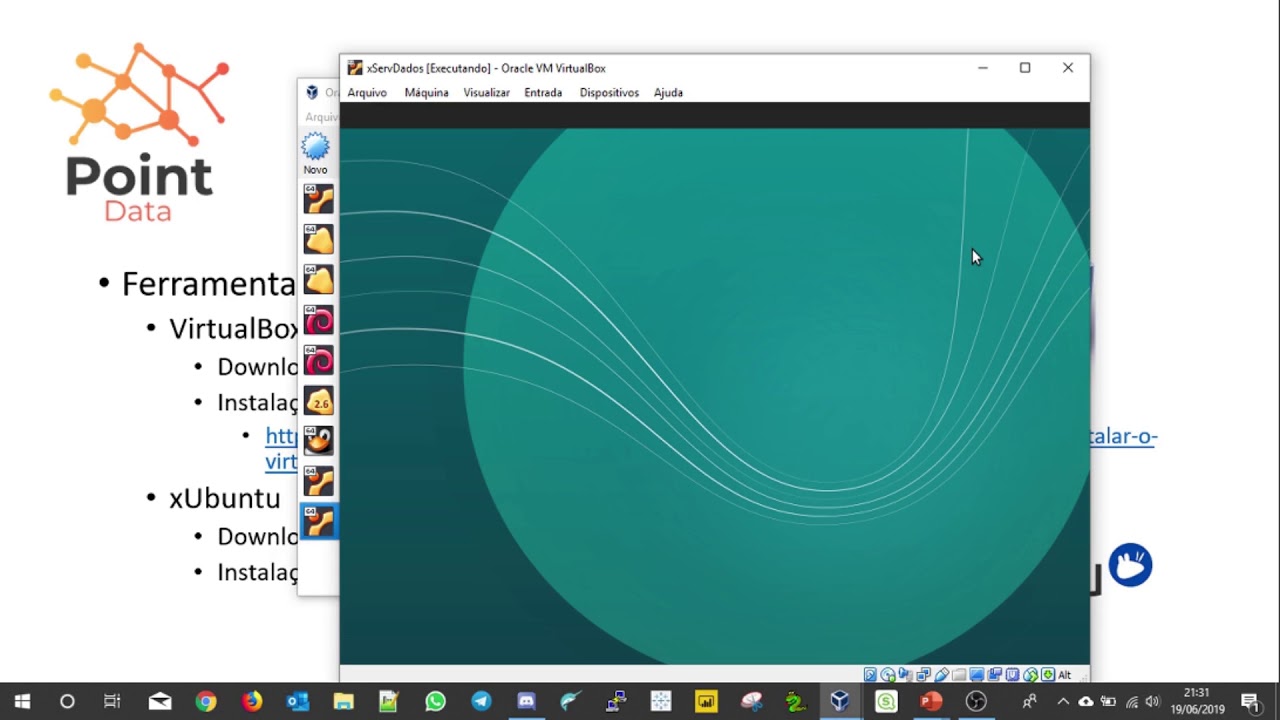The image size is (1280, 720).
Task: Click the CPU chip status icon
Action: tap(1012, 675)
